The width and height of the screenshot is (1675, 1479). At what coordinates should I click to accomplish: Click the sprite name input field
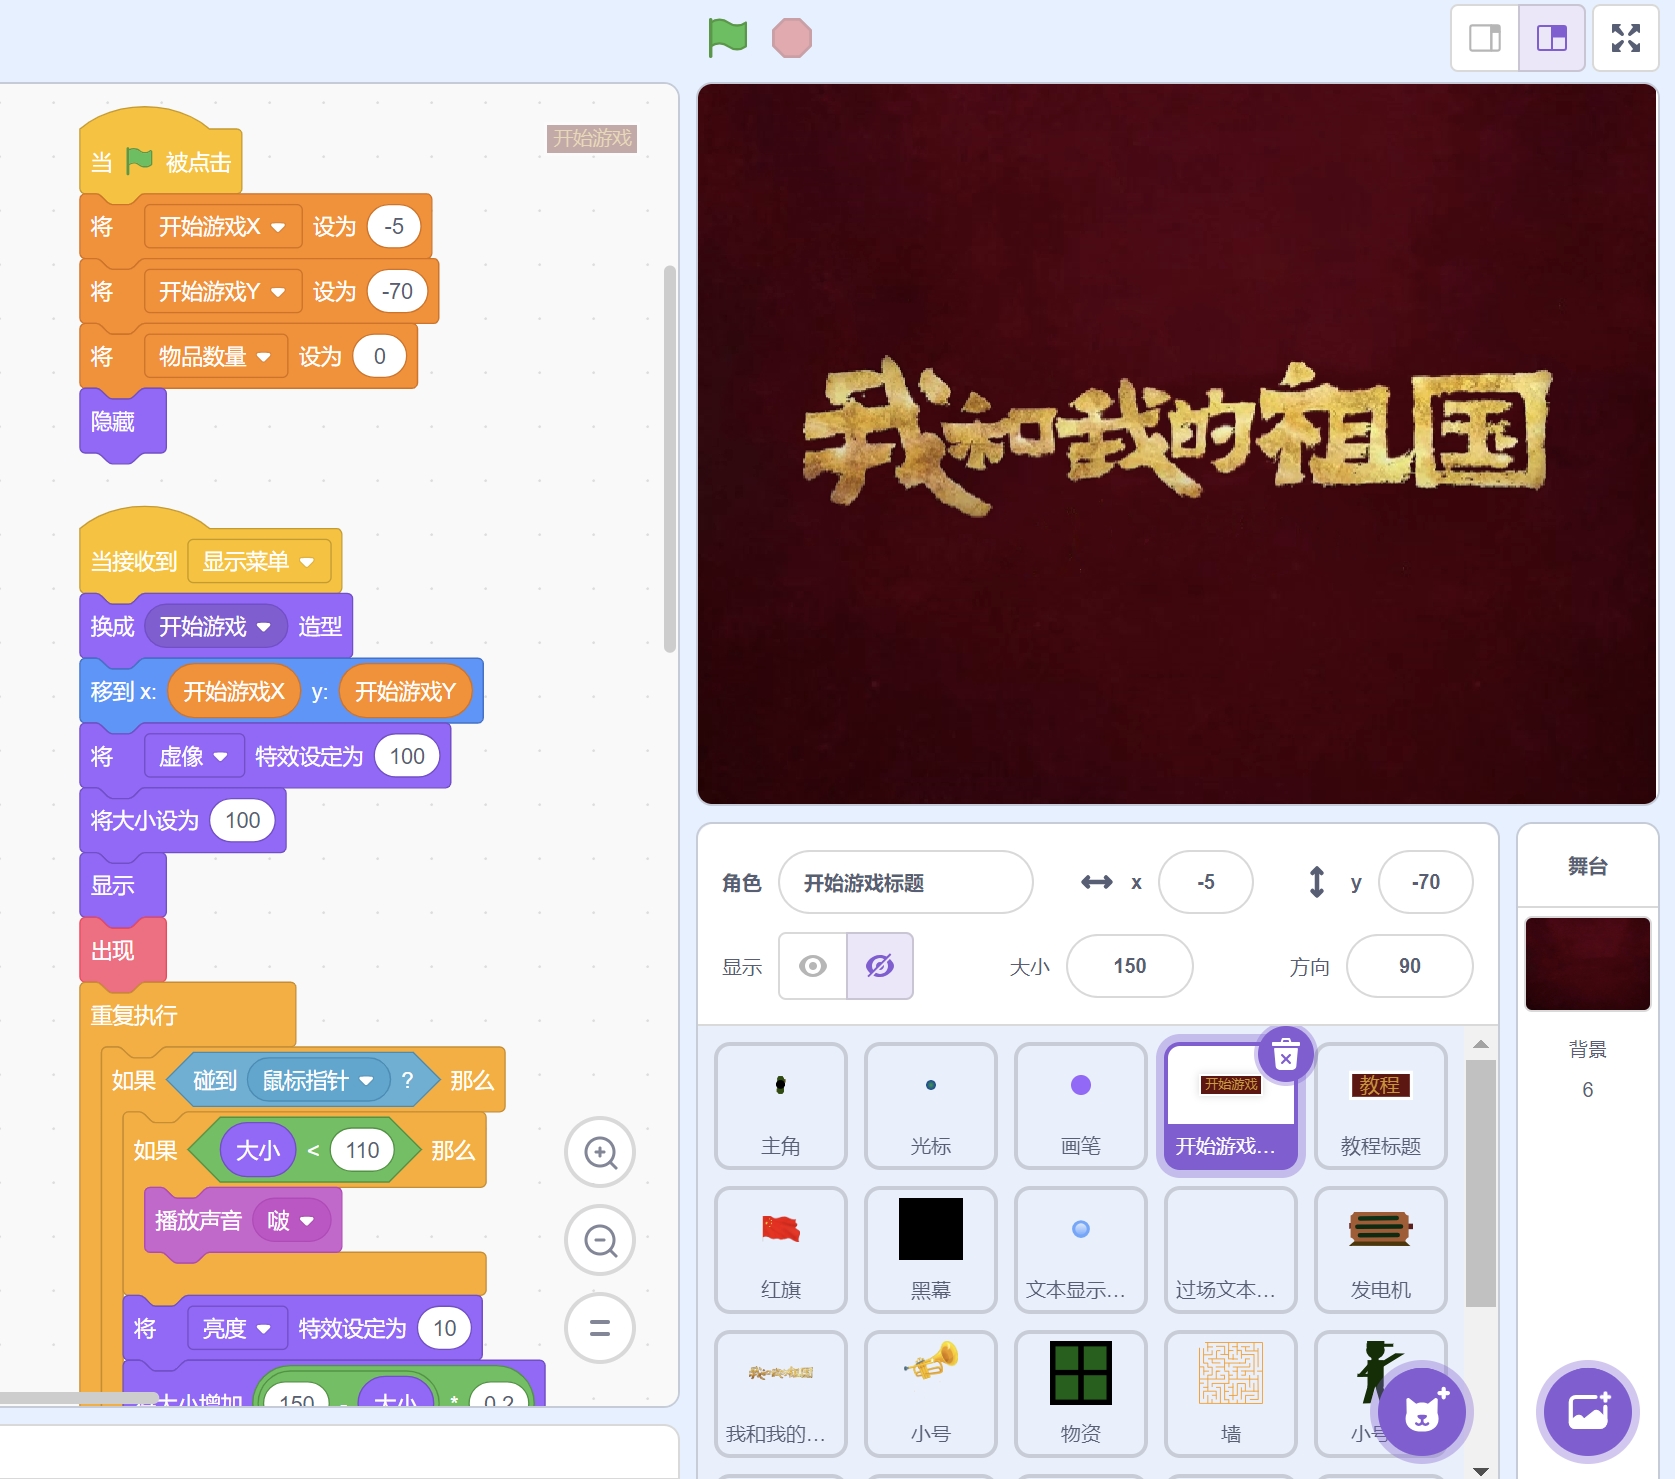pyautogui.click(x=905, y=882)
